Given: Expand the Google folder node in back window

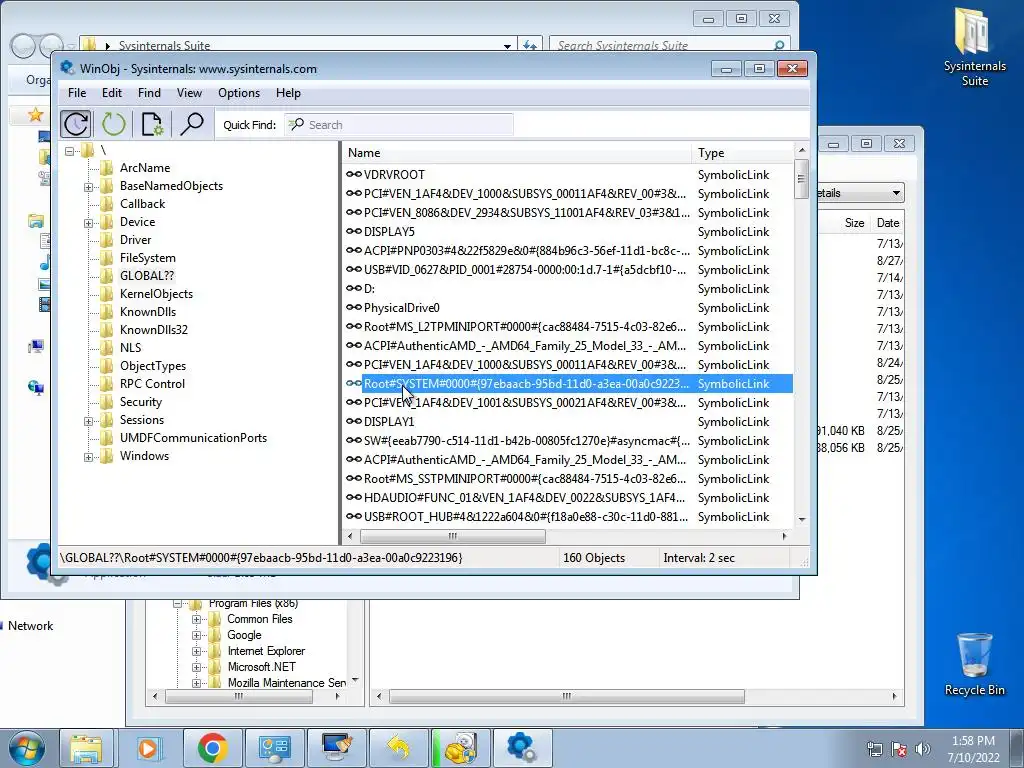Looking at the screenshot, I should click(x=196, y=635).
